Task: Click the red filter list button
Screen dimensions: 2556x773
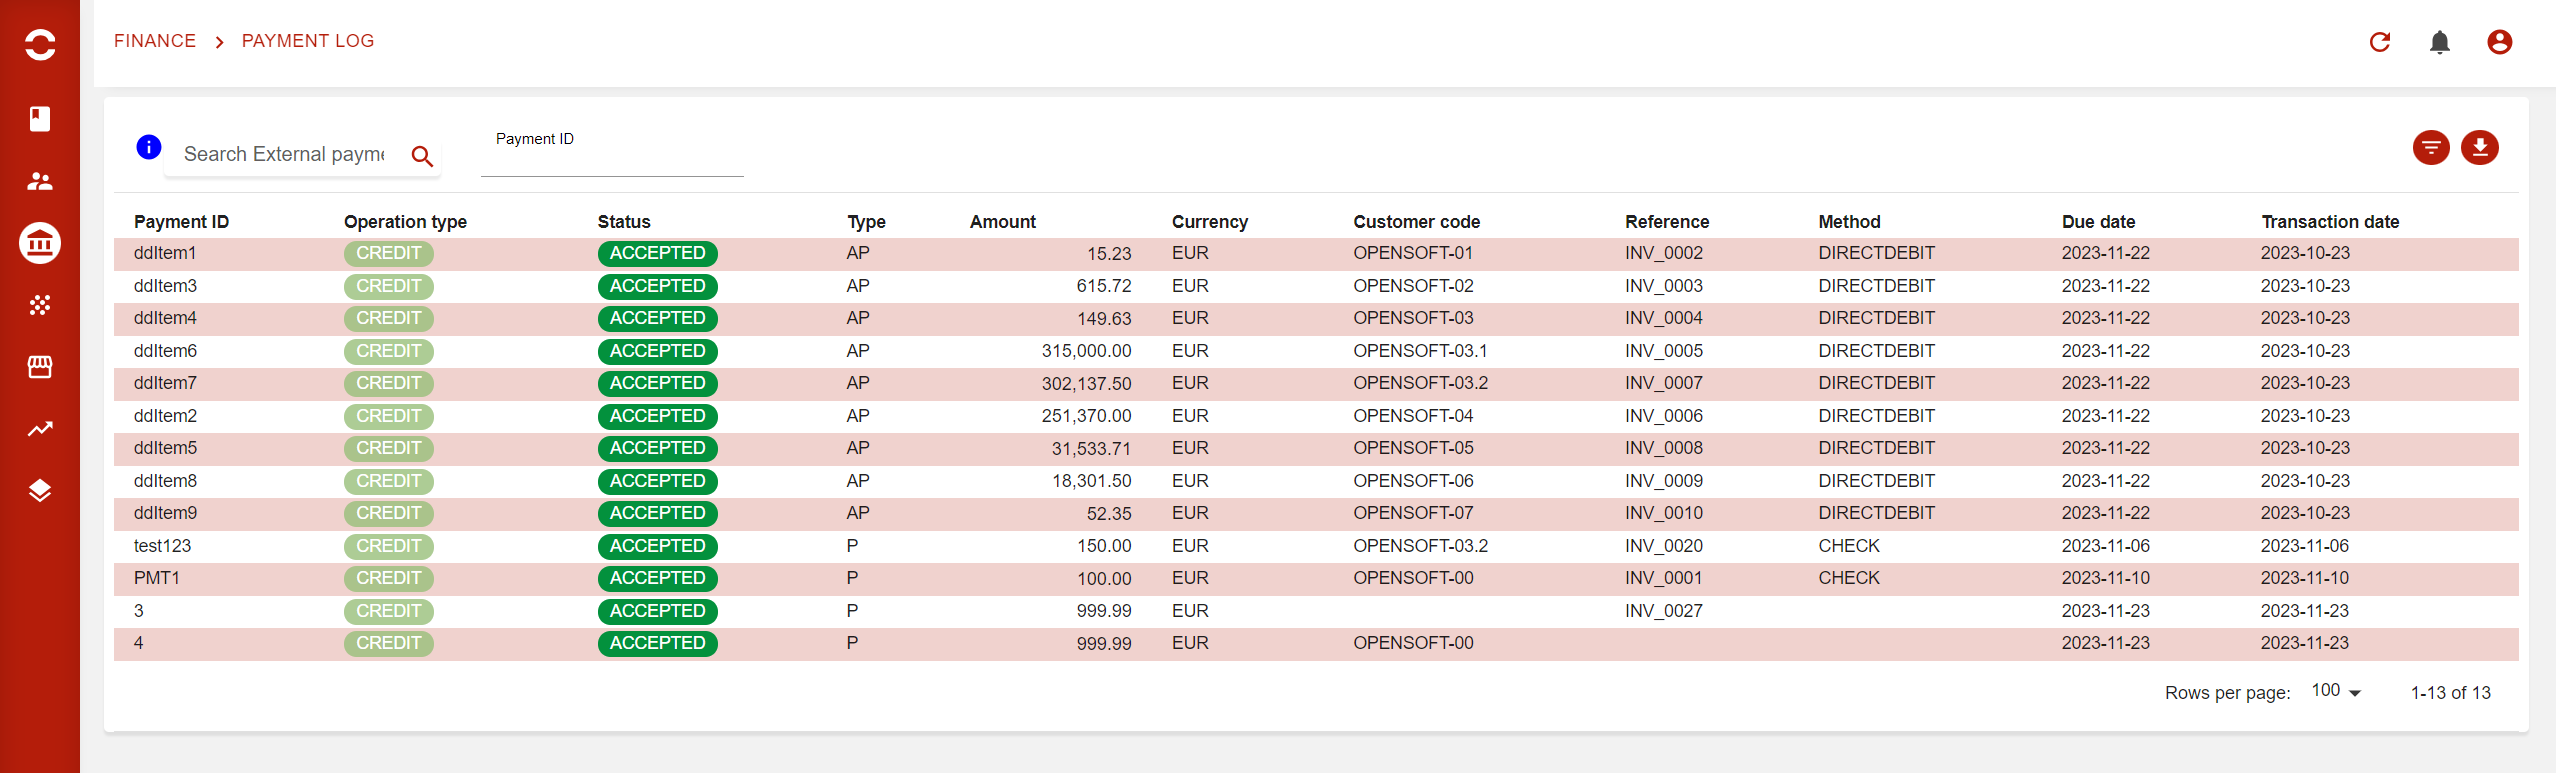Action: pos(2430,148)
